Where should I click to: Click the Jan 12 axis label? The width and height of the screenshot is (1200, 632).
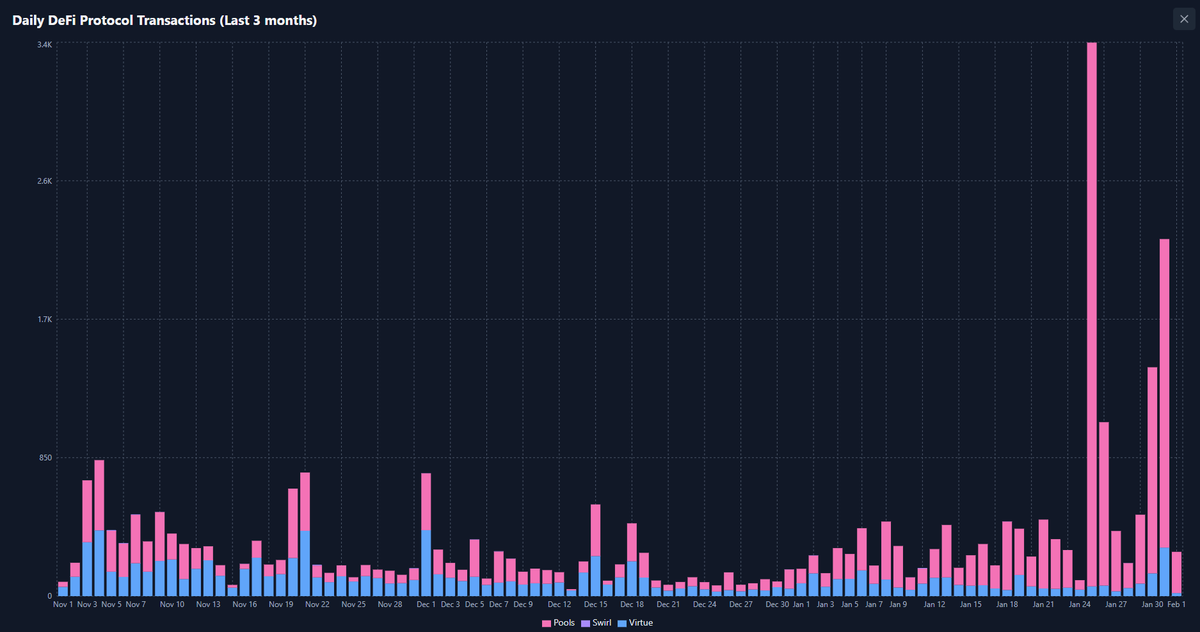935,604
